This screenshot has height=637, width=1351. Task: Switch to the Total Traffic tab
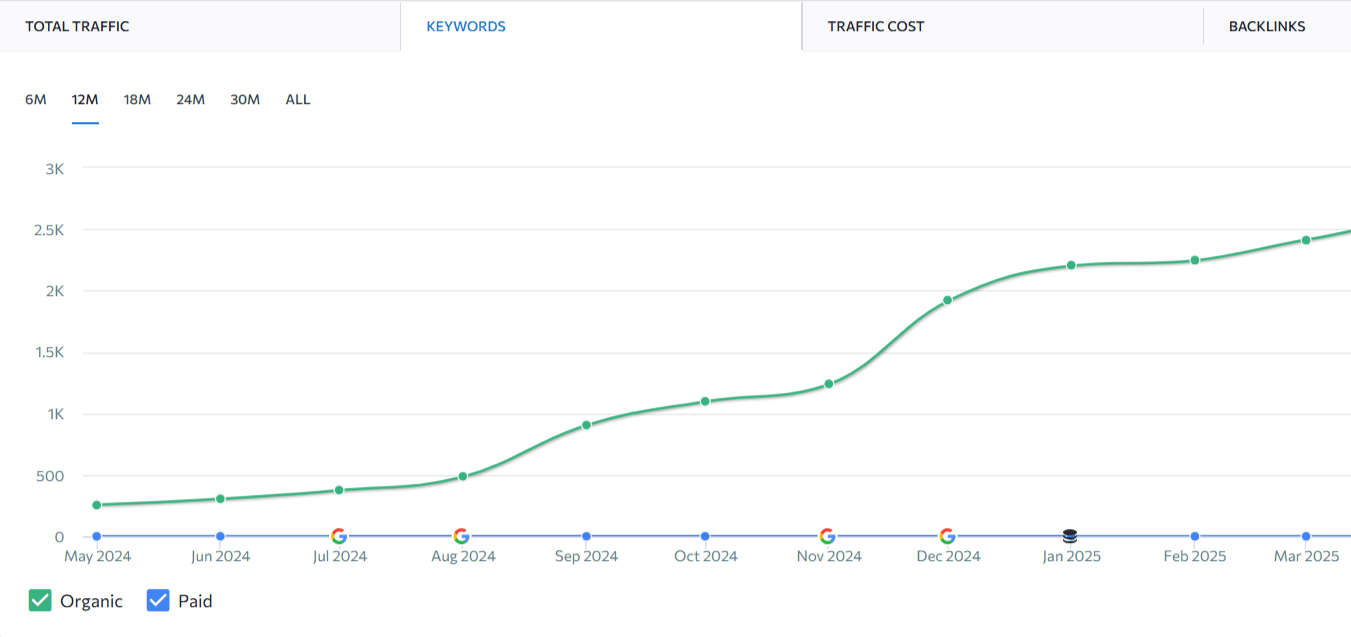(77, 27)
